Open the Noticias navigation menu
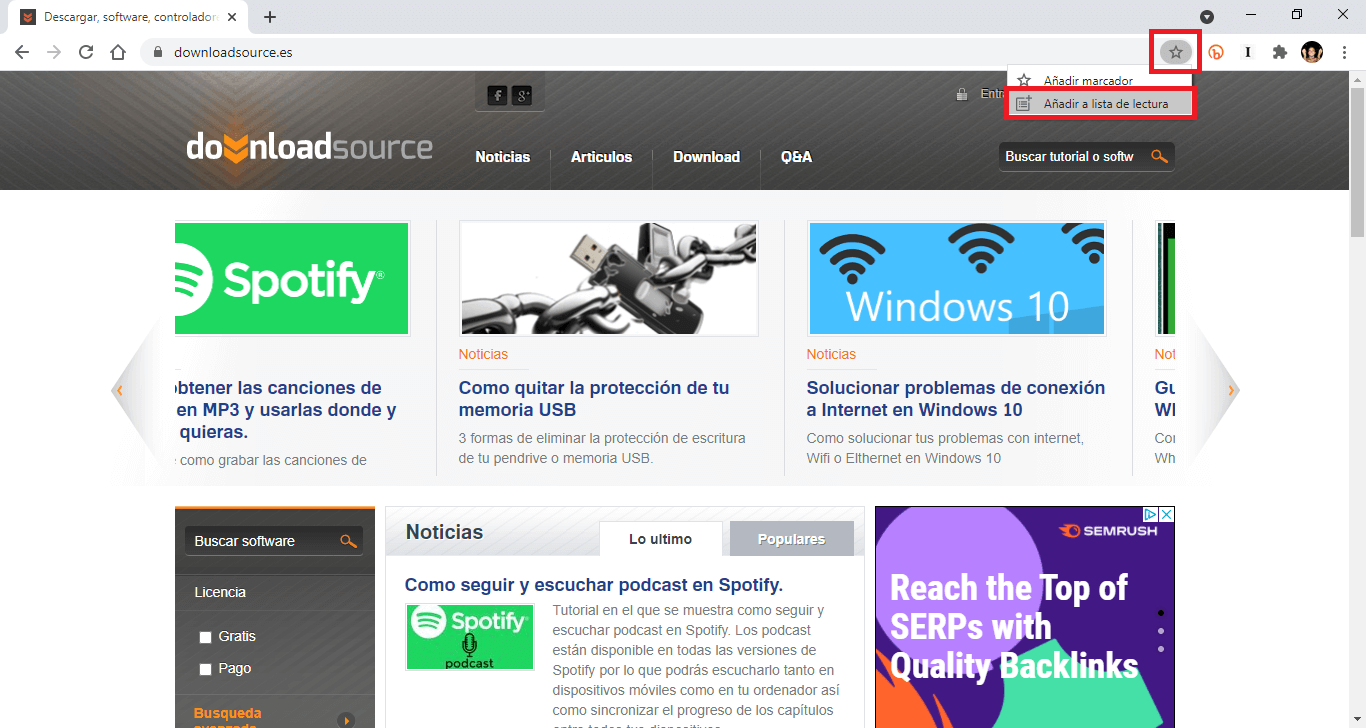Viewport: 1366px width, 728px height. point(503,157)
